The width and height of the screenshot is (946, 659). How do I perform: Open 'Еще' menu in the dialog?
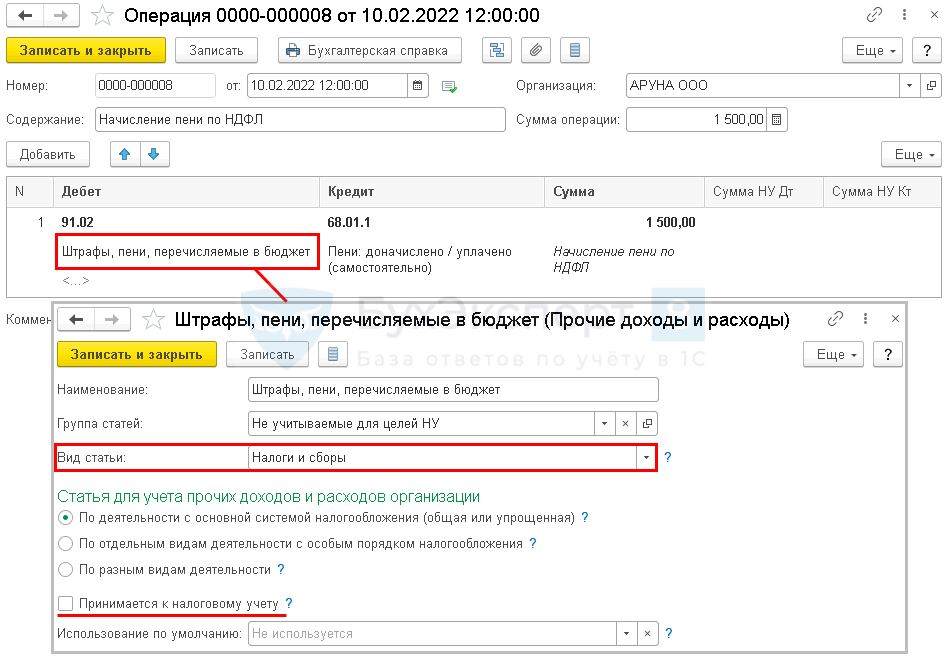click(833, 354)
